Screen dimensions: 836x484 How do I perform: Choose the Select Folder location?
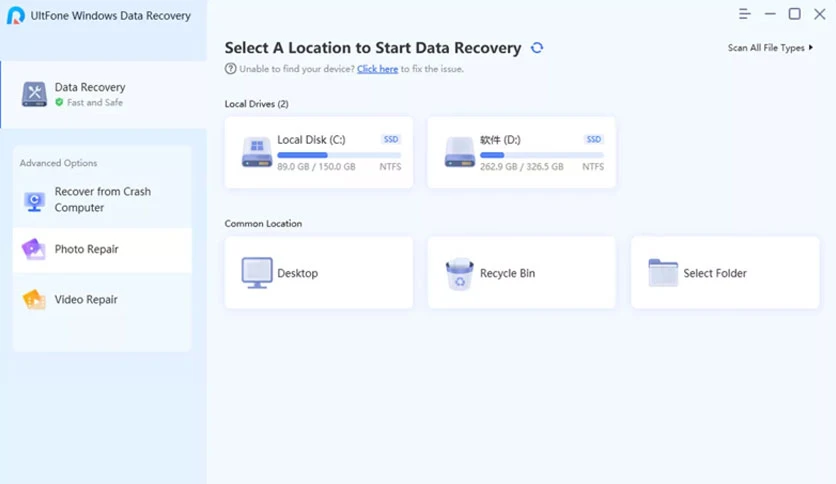725,272
